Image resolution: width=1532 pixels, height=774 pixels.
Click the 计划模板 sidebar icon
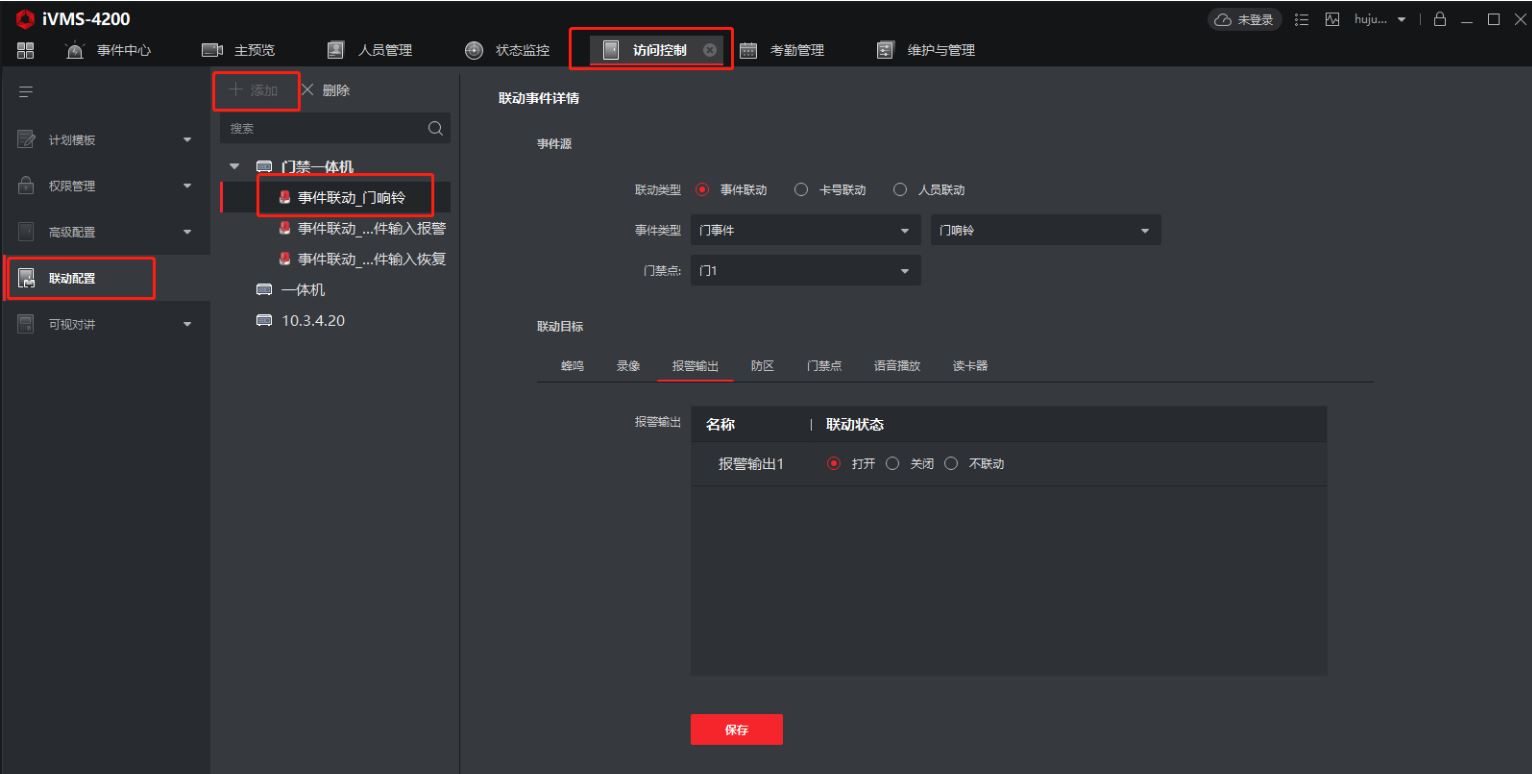27,140
